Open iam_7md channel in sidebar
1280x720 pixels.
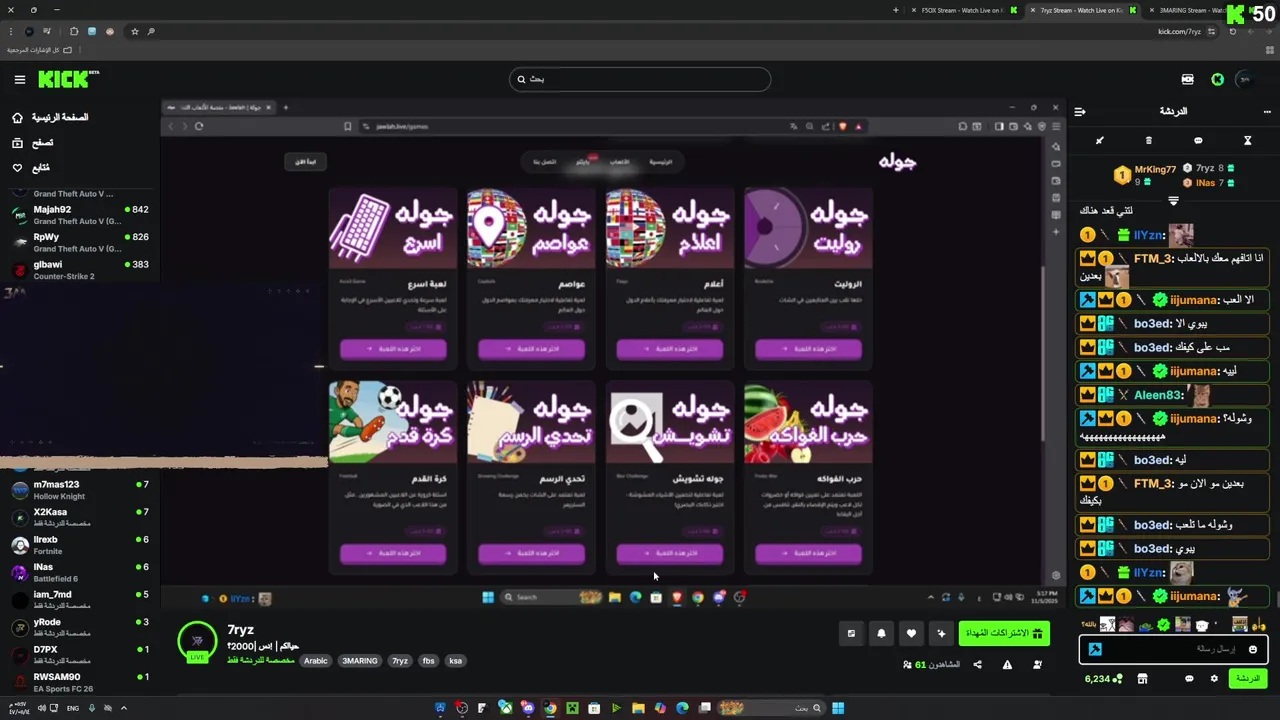click(79, 600)
